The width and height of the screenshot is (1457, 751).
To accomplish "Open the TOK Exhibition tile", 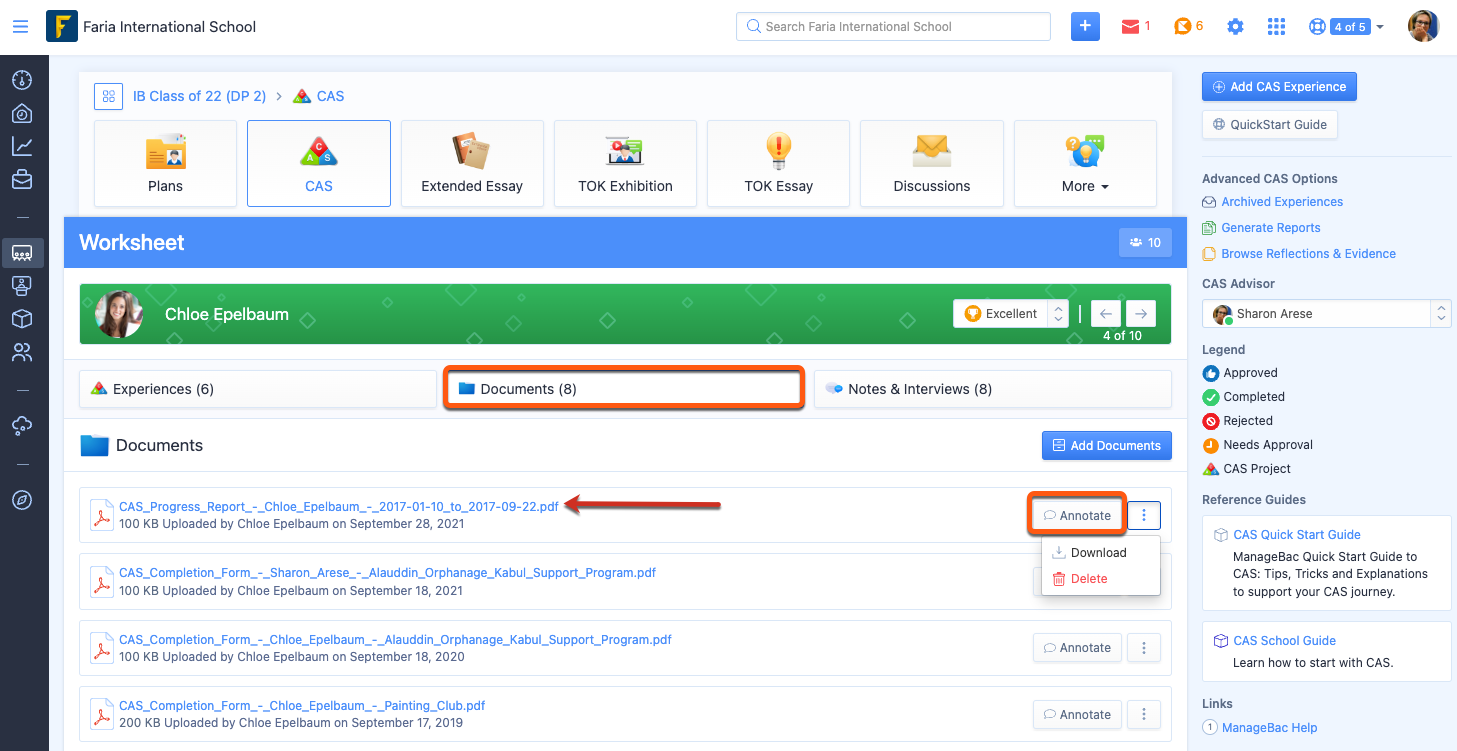I will click(625, 163).
